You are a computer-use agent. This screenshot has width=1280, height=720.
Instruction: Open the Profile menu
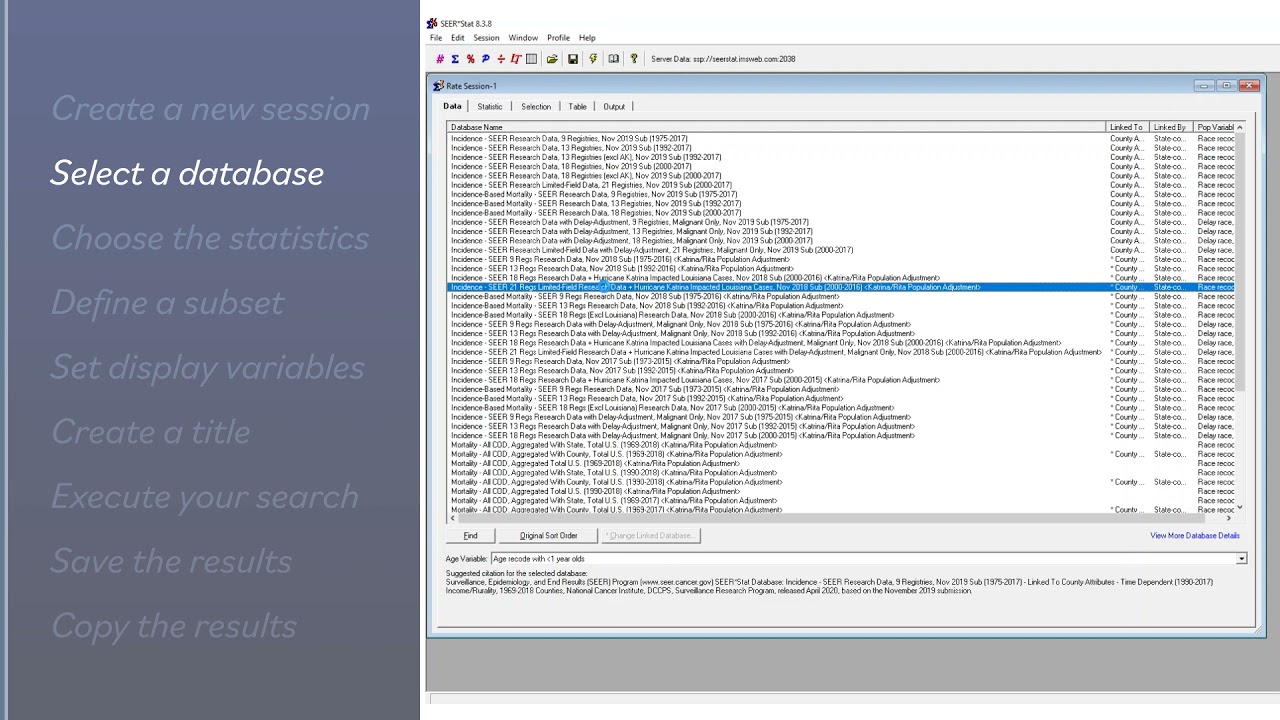pyautogui.click(x=558, y=38)
